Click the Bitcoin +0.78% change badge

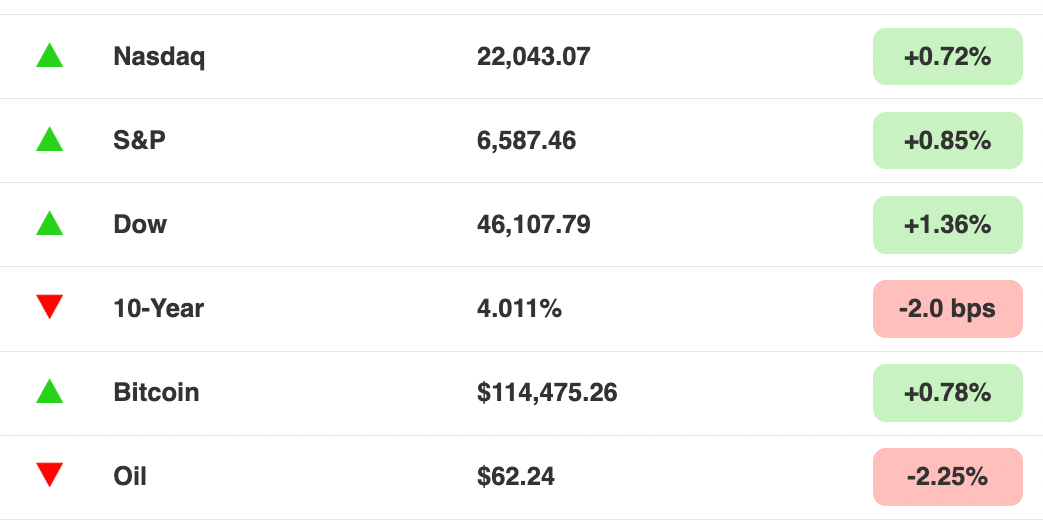[947, 392]
